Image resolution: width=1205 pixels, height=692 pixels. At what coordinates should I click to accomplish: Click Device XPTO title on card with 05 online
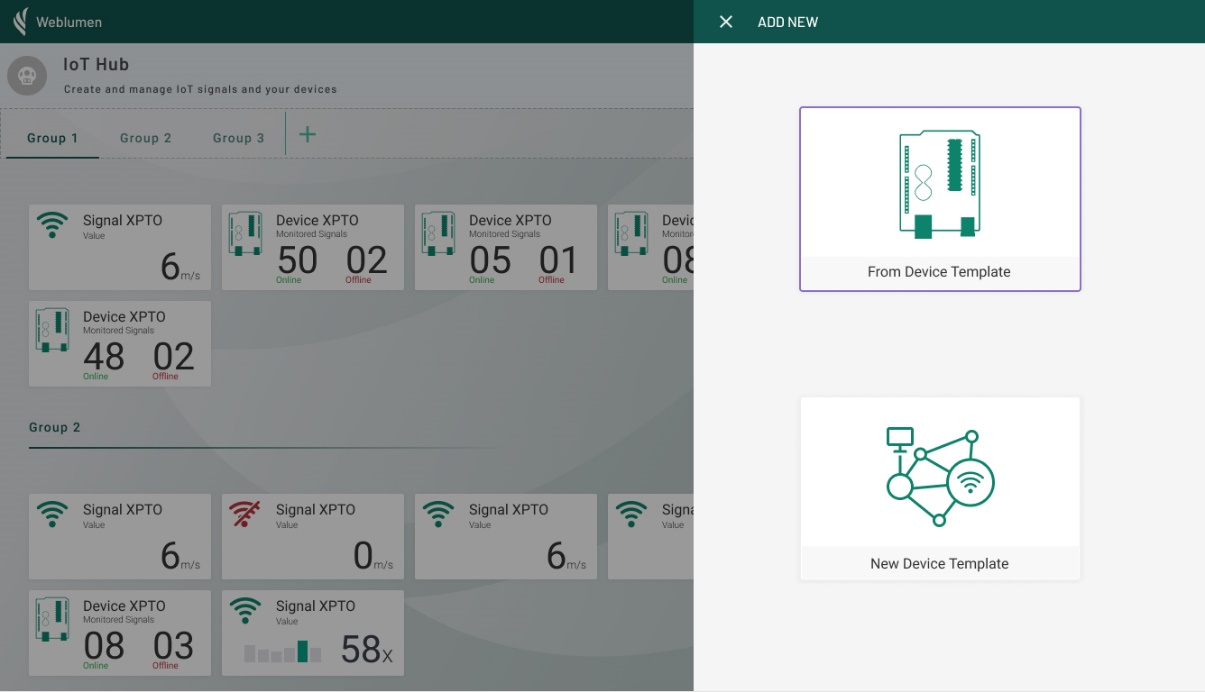click(510, 220)
